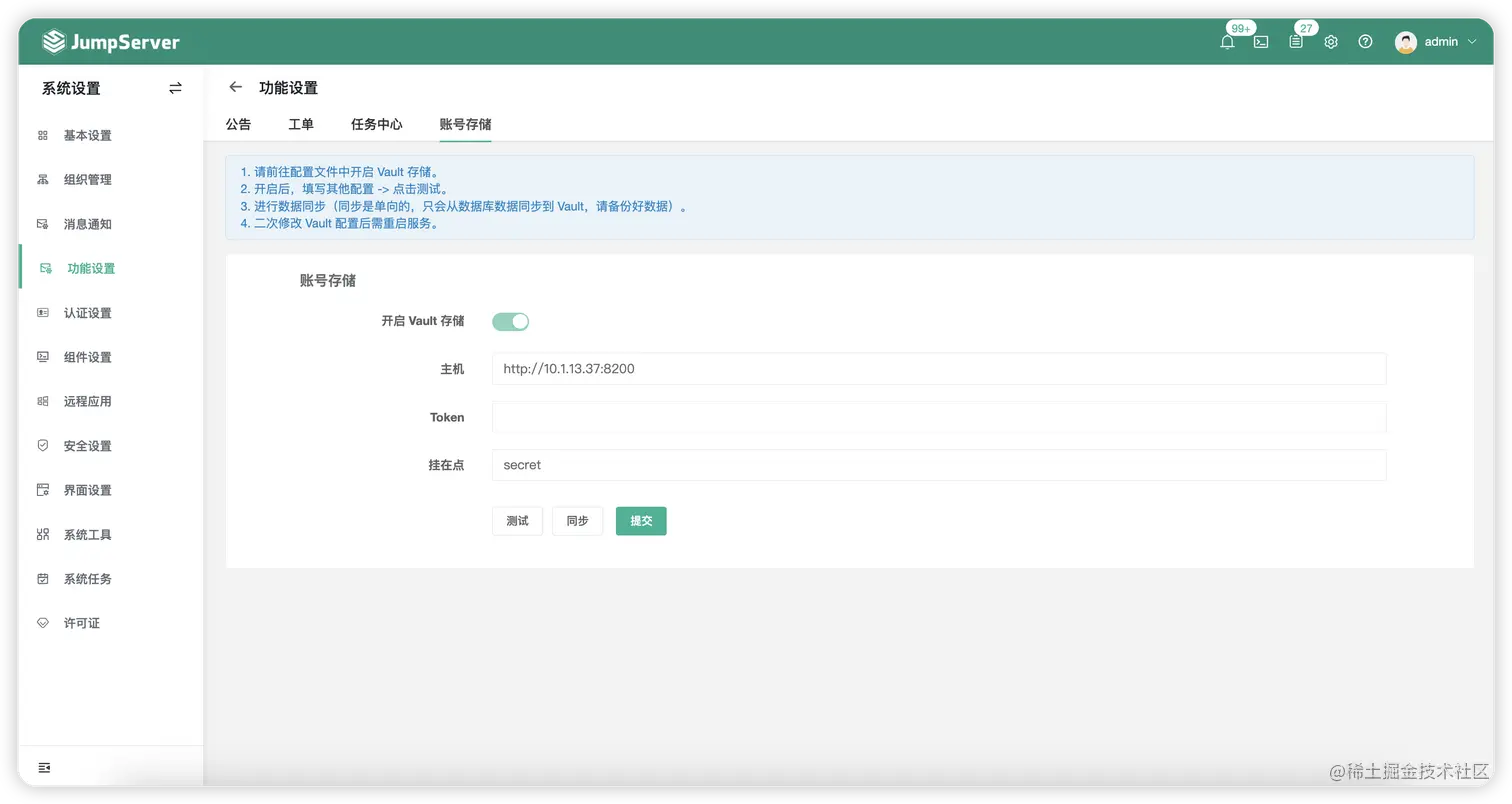
Task: Click the 远程应用 sidebar icon
Action: click(43, 401)
